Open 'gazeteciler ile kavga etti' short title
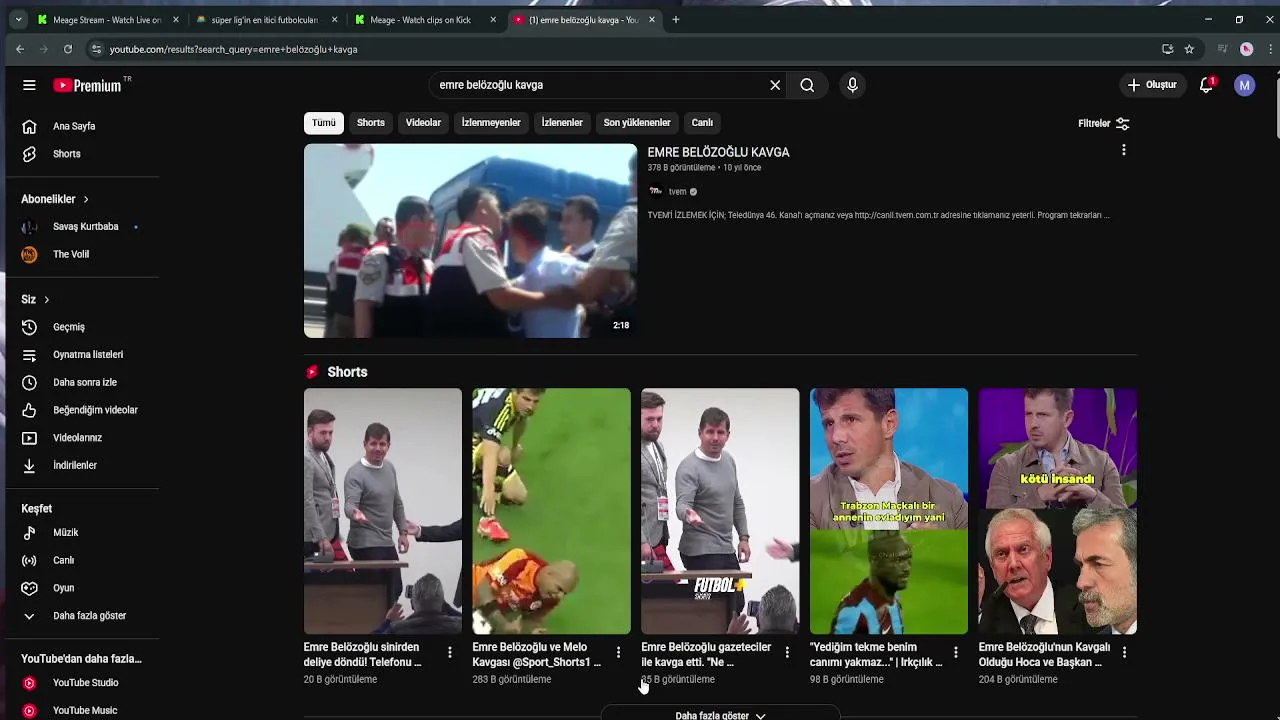The image size is (1280, 720). tap(706, 655)
